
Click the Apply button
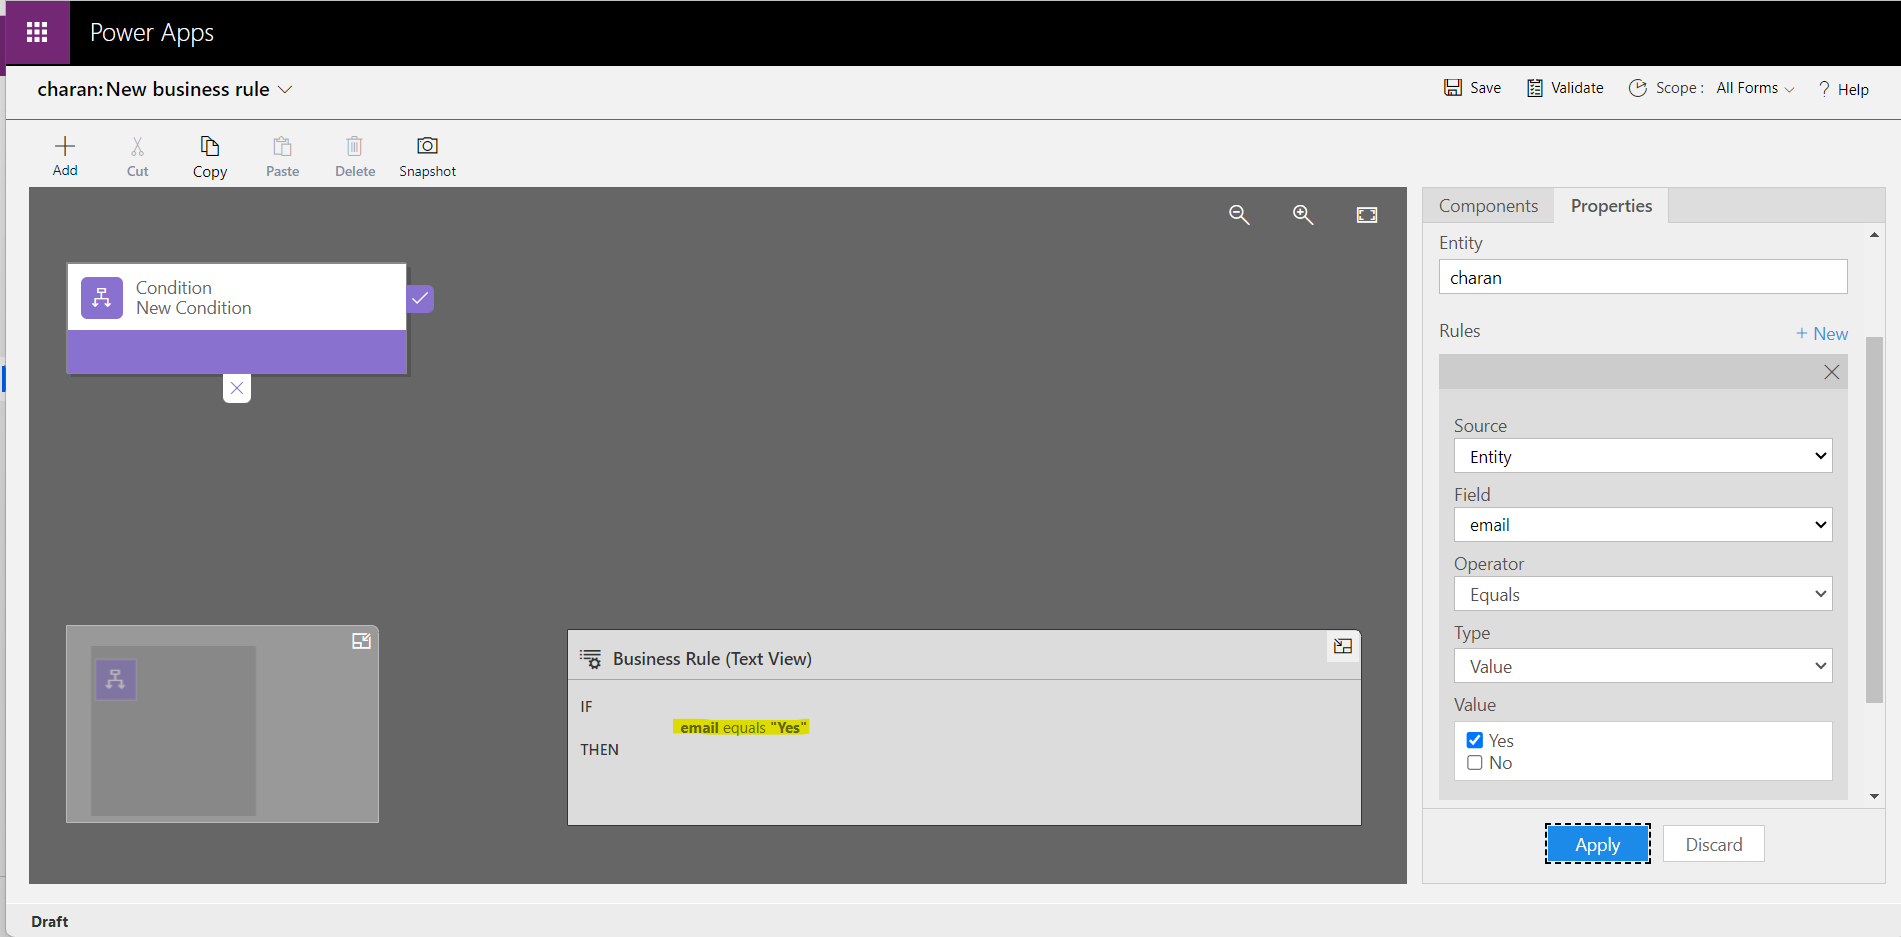1597,844
